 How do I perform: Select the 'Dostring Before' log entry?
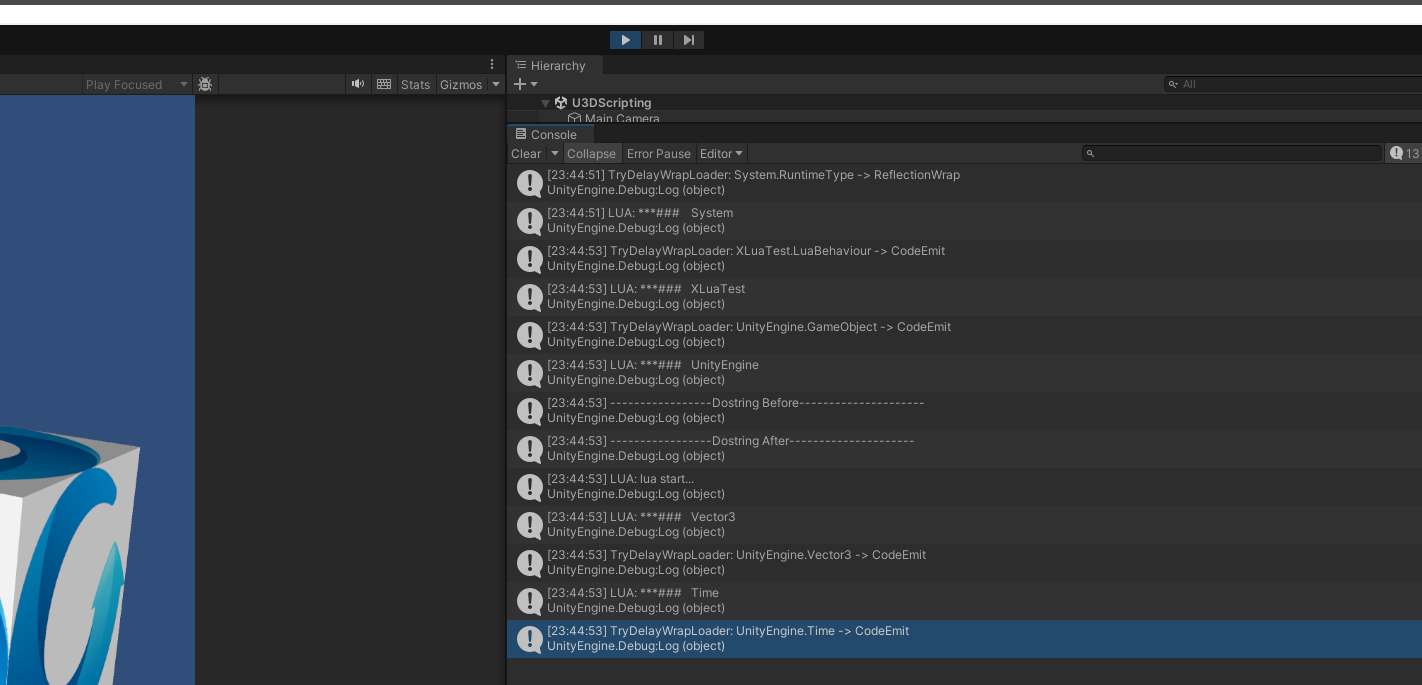pyautogui.click(x=964, y=411)
